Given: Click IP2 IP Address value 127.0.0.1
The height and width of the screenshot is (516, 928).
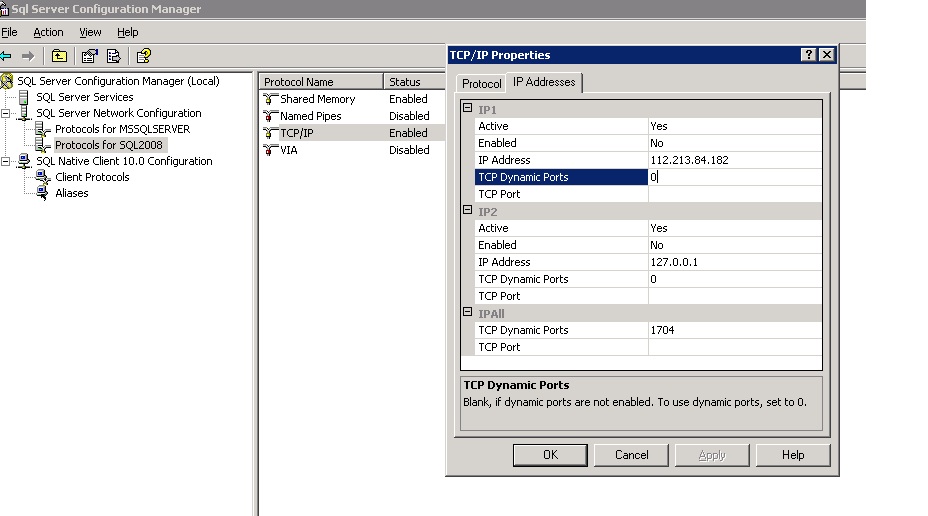Looking at the screenshot, I should [734, 262].
